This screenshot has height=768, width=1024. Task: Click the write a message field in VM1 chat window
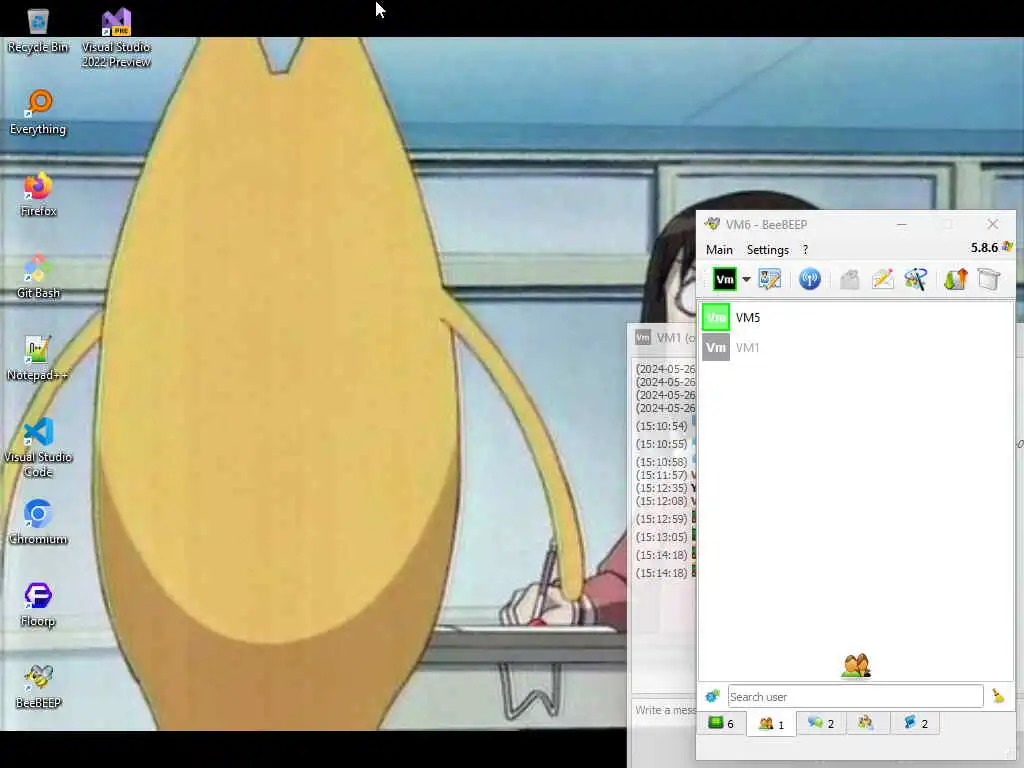pyautogui.click(x=665, y=711)
